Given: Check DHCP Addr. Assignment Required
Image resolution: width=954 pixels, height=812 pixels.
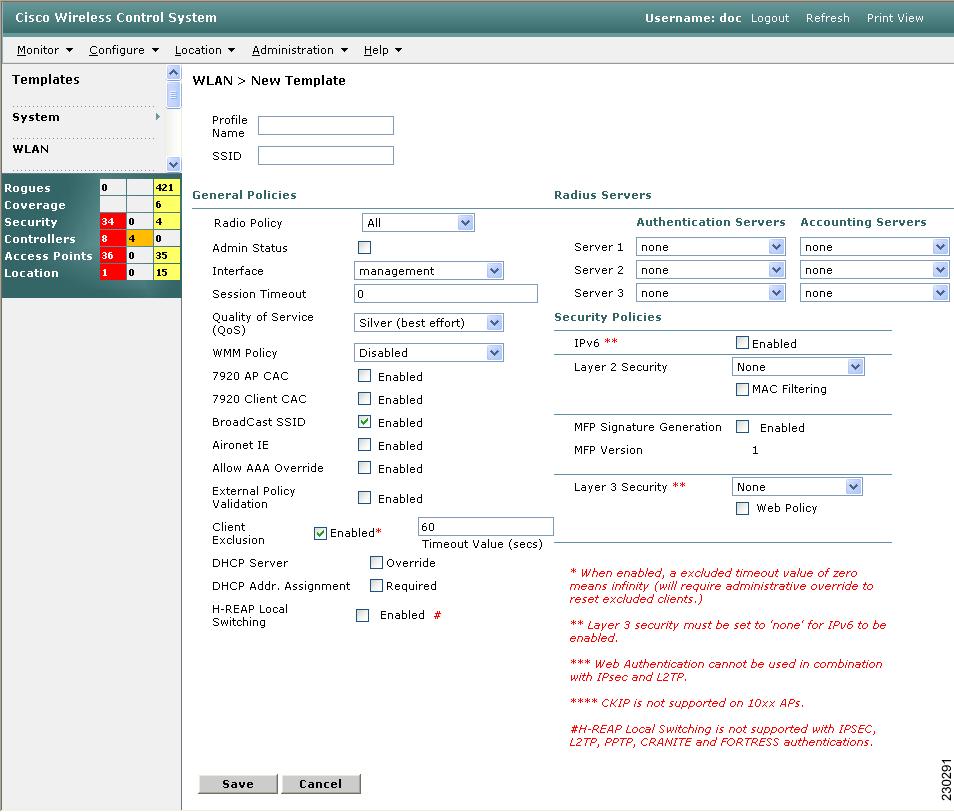Looking at the screenshot, I should (x=377, y=586).
